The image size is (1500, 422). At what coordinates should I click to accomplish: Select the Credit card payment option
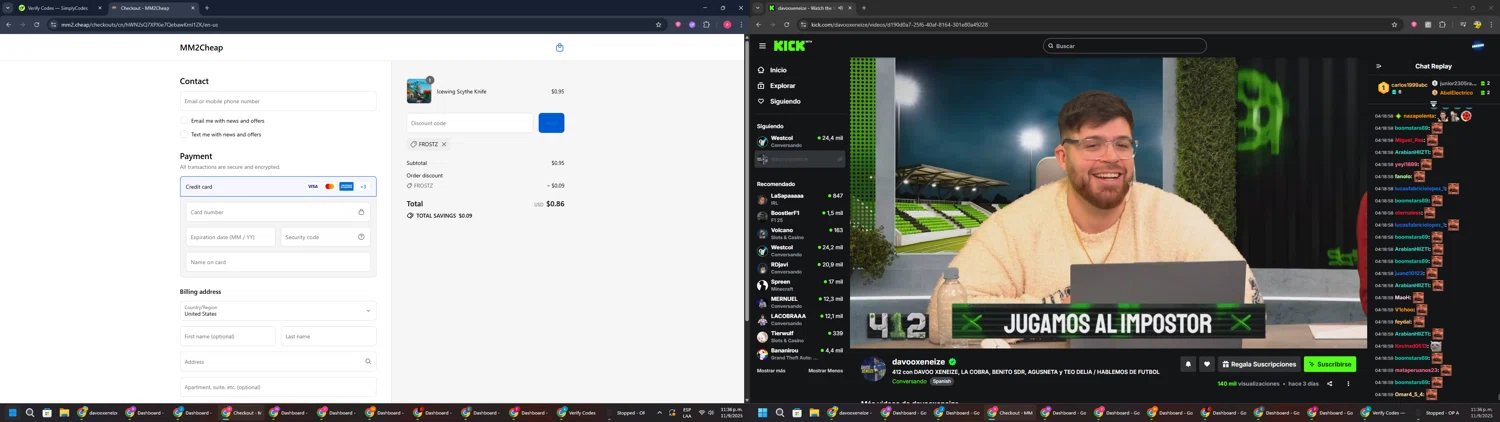(278, 186)
